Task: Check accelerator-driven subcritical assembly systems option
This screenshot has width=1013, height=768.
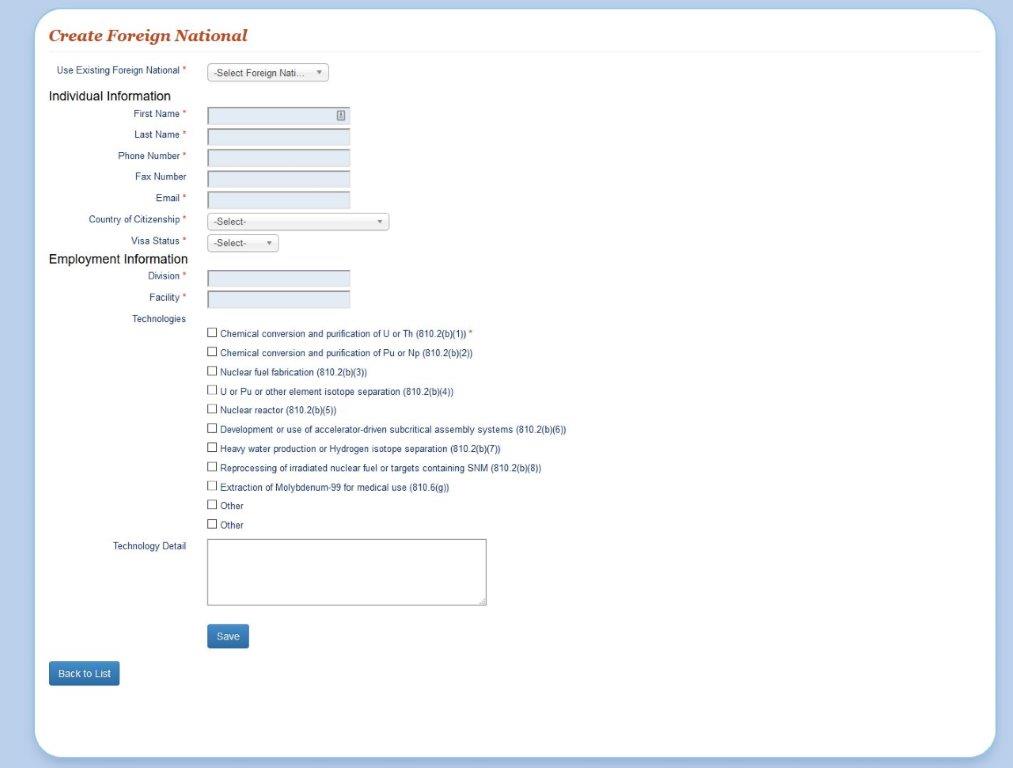Action: [212, 428]
